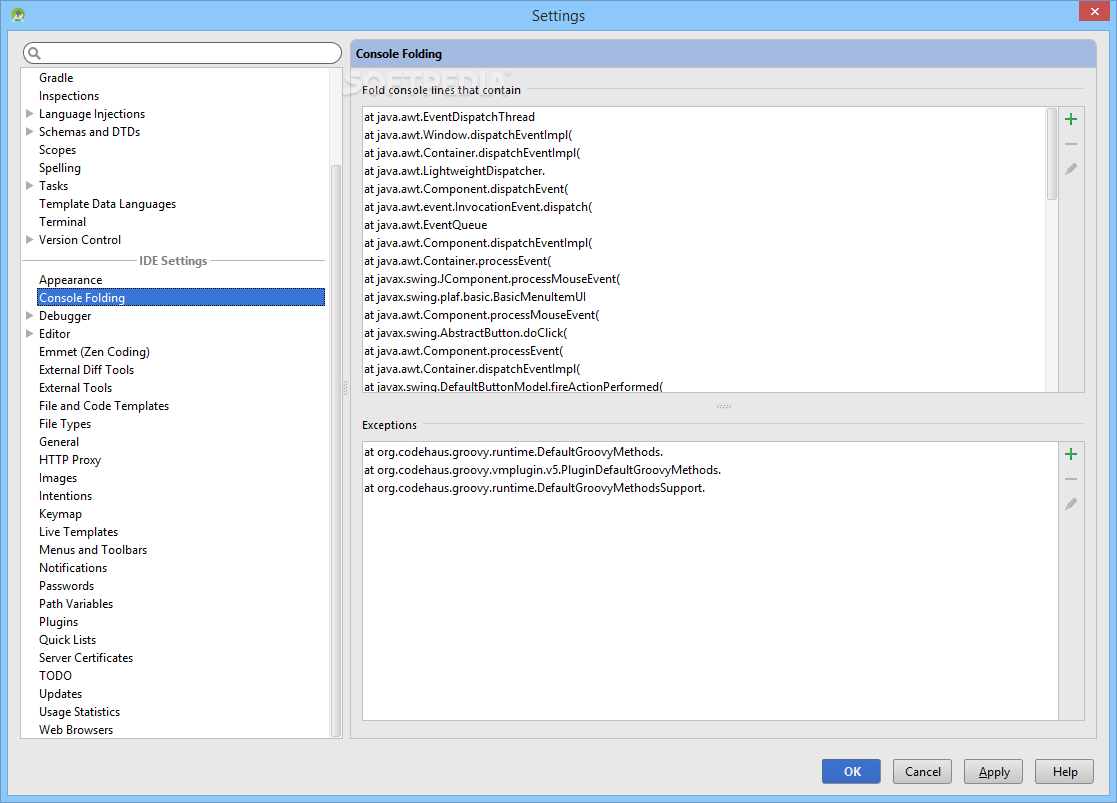Open Intentions settings
The width and height of the screenshot is (1117, 803).
pos(66,496)
